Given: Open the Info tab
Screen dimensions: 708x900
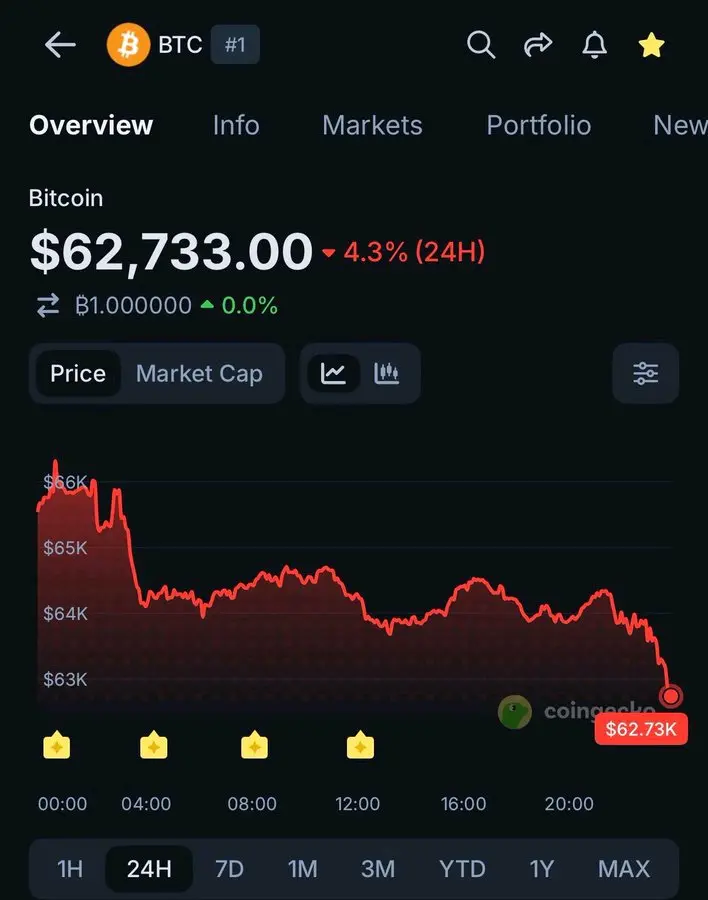Looking at the screenshot, I should [x=236, y=125].
